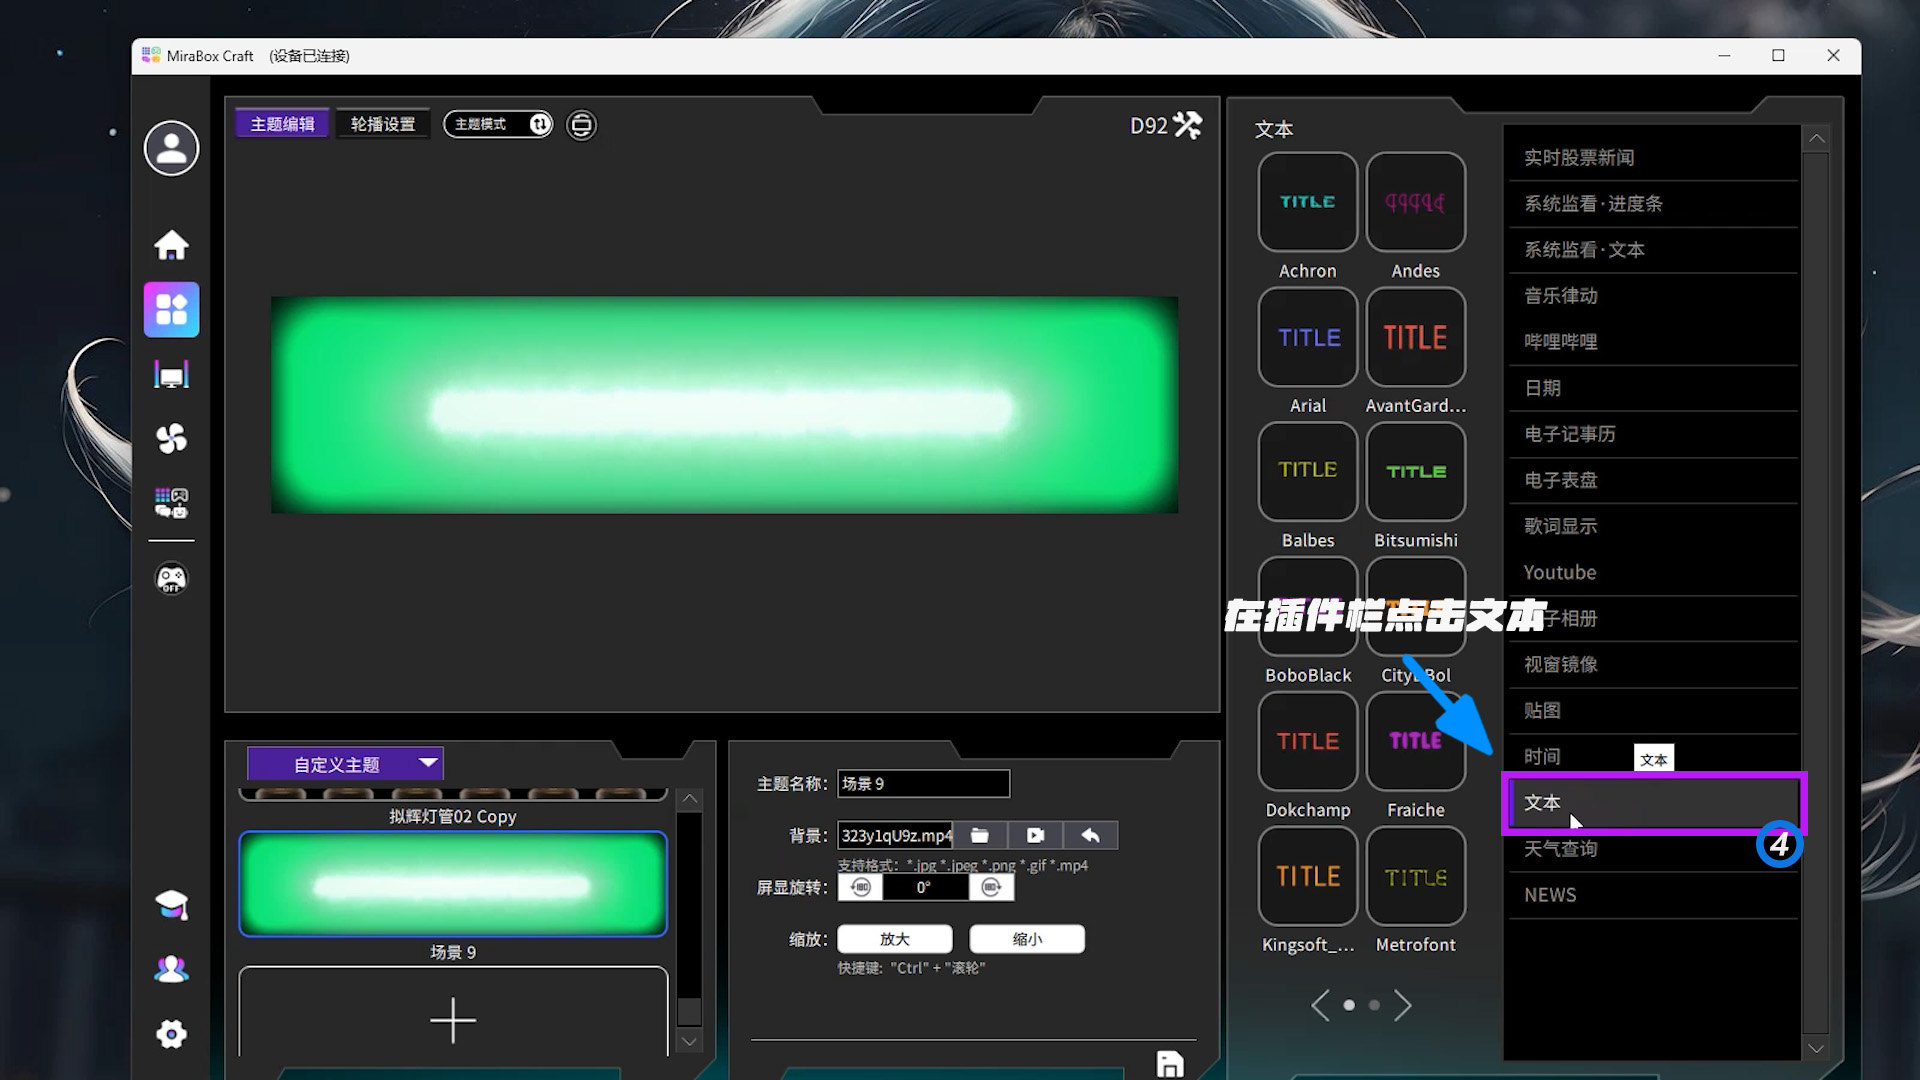This screenshot has width=1920, height=1080.
Task: Open the home page from sidebar
Action: pos(171,245)
